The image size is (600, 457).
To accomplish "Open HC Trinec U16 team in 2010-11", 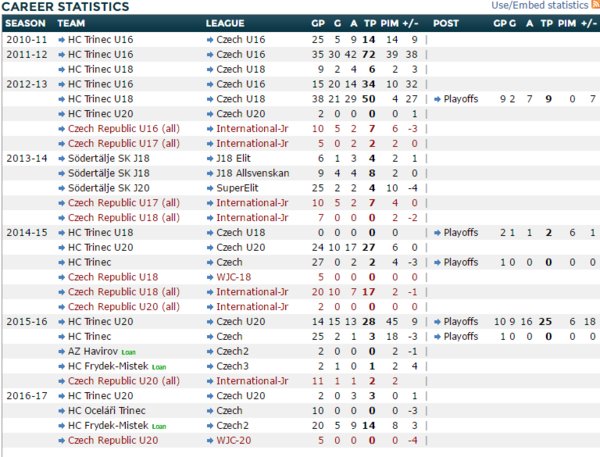I will 101,39.
